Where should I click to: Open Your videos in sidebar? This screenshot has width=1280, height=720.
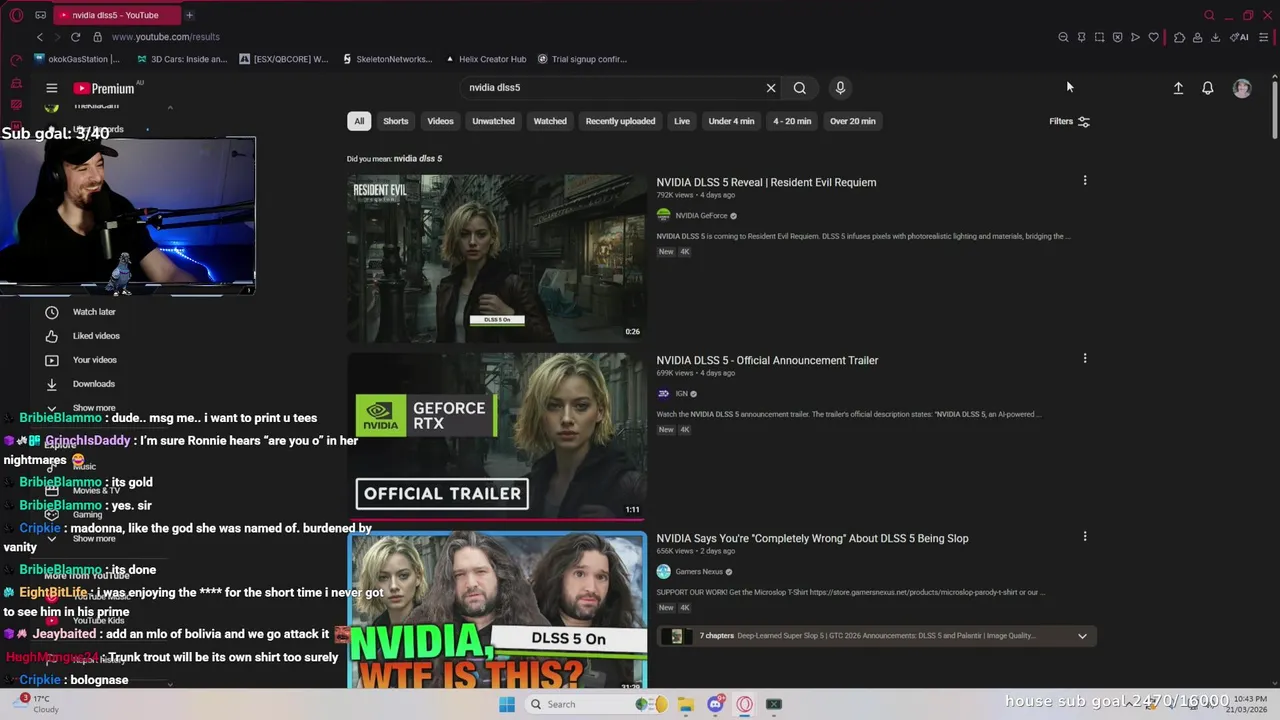[x=94, y=360]
